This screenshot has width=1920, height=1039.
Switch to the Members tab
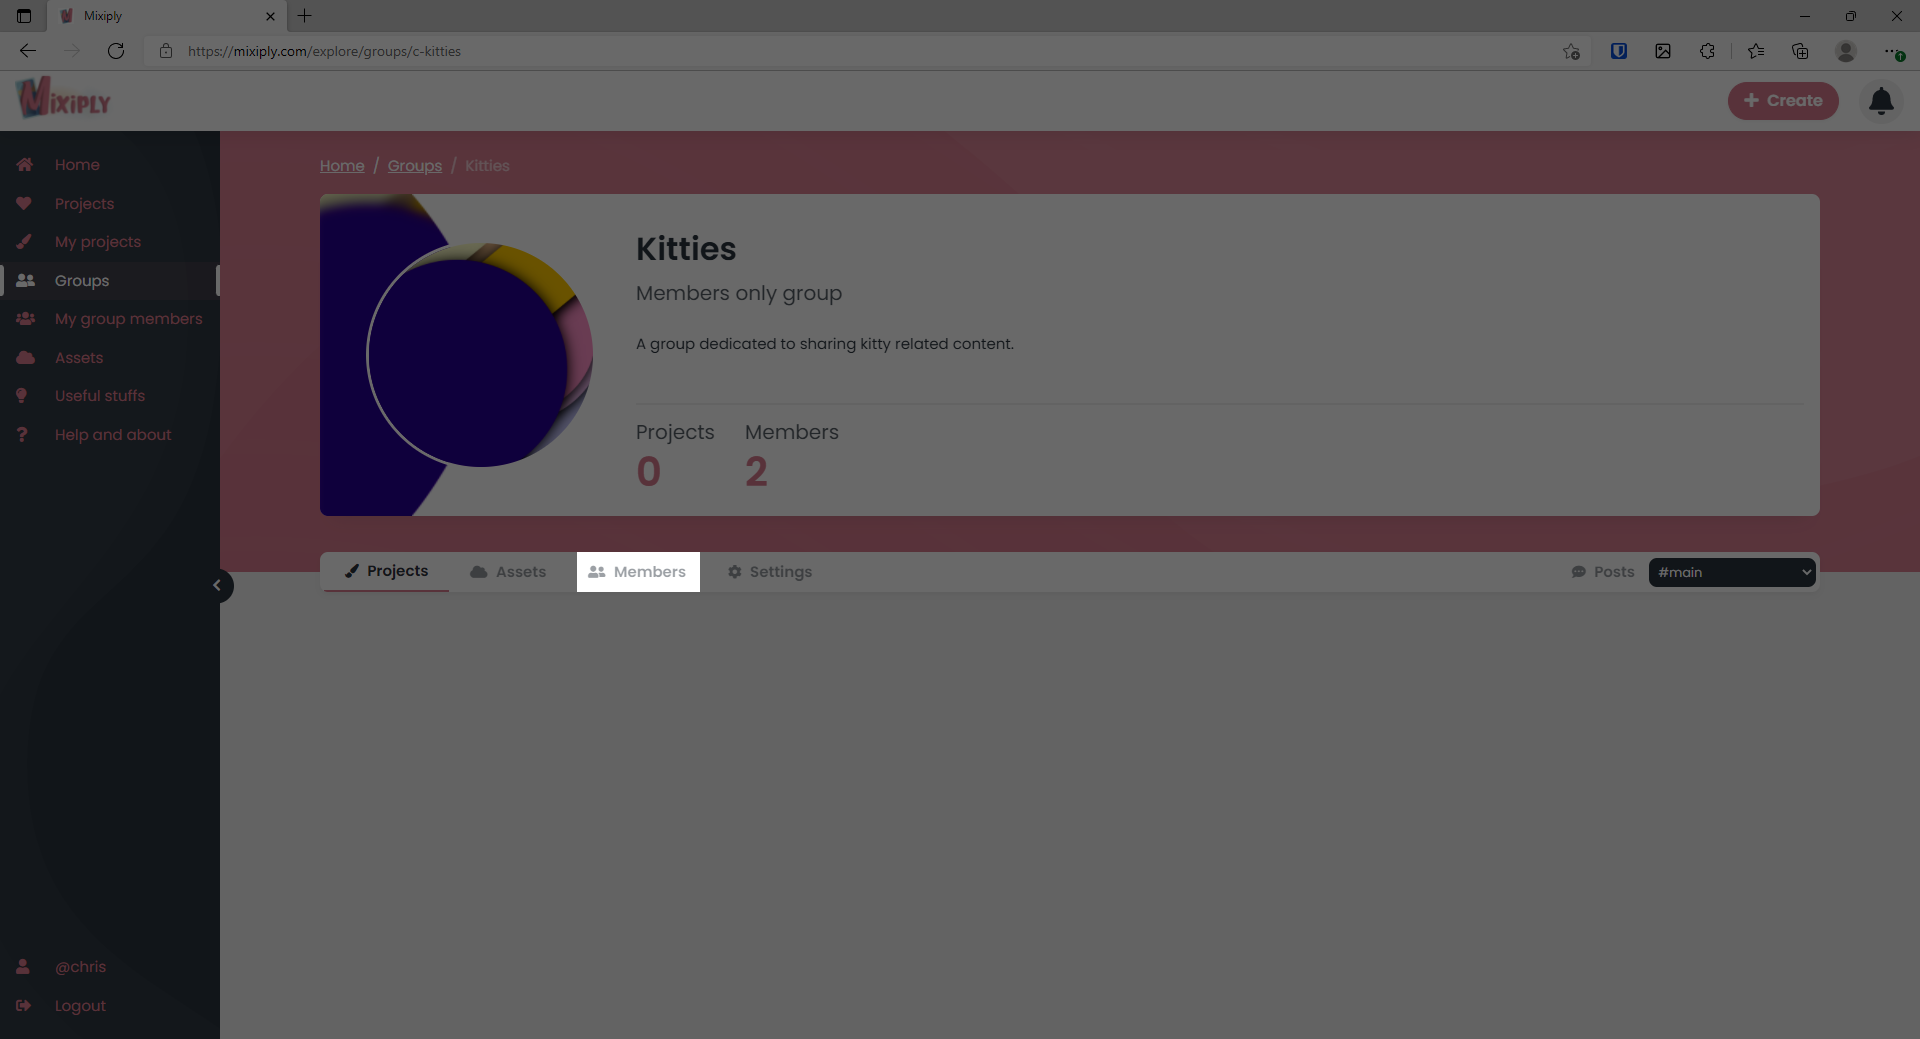click(x=638, y=572)
